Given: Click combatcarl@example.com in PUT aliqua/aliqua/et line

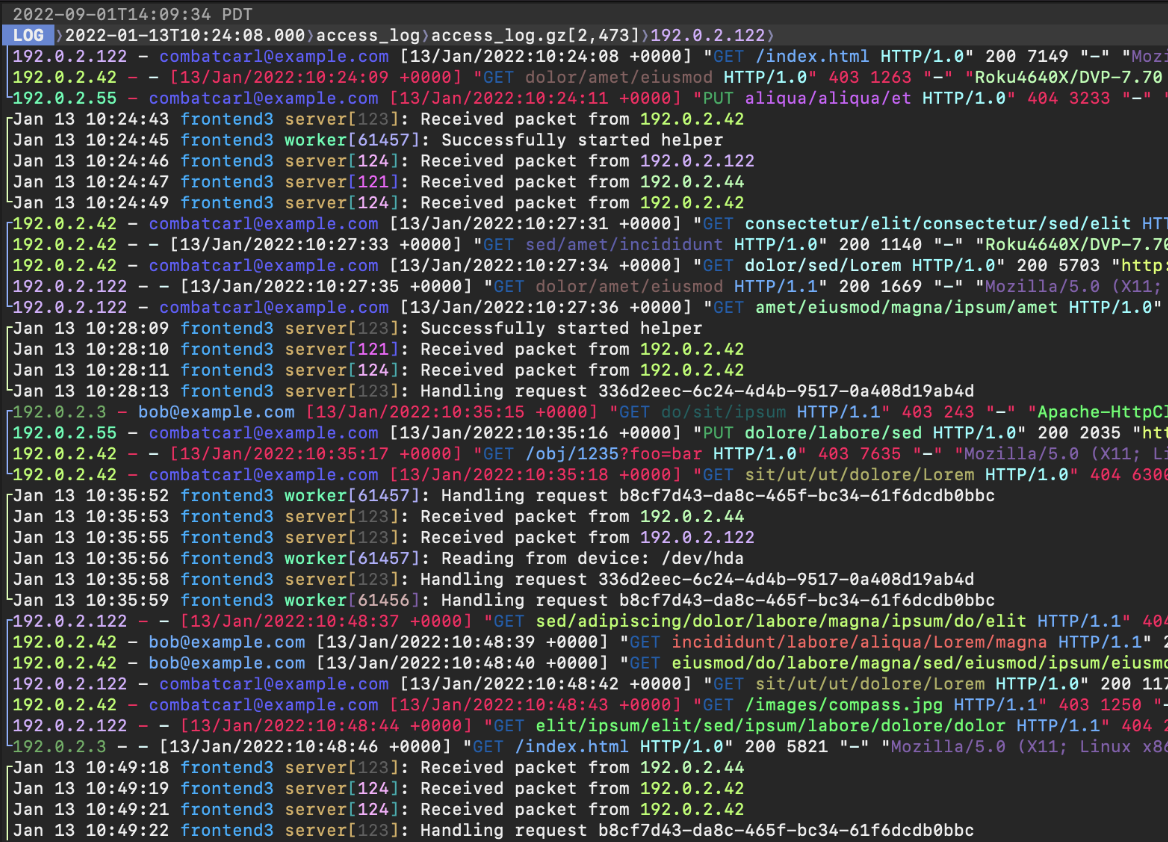Looking at the screenshot, I should tap(264, 98).
